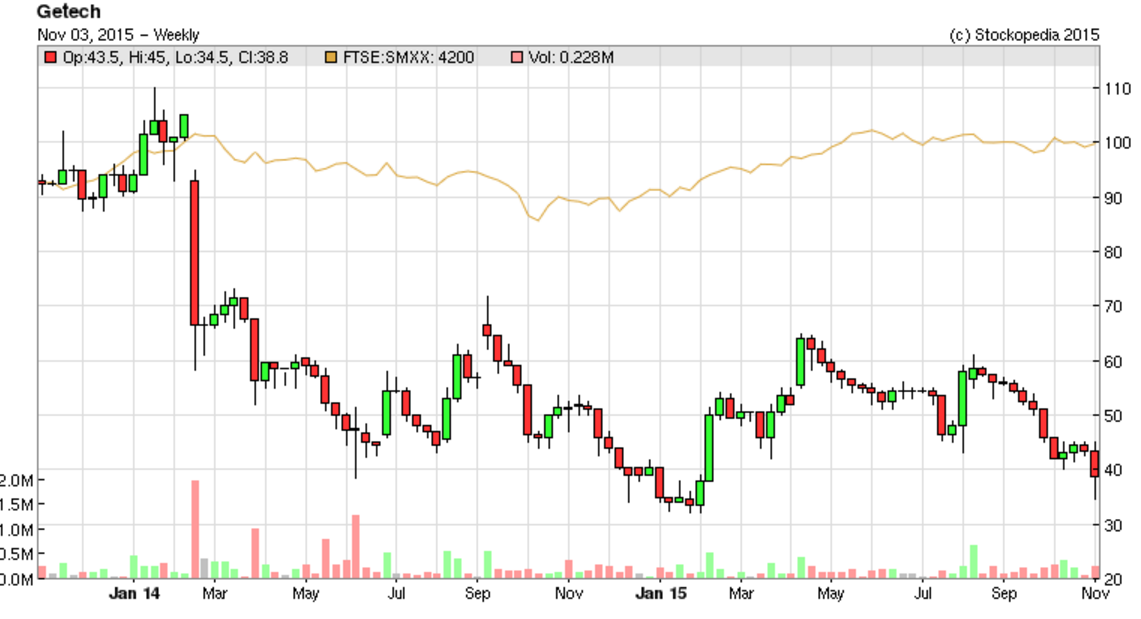Screen dimensions: 1141x619
Task: Click the Jan 14 x-axis label
Action: (x=134, y=595)
